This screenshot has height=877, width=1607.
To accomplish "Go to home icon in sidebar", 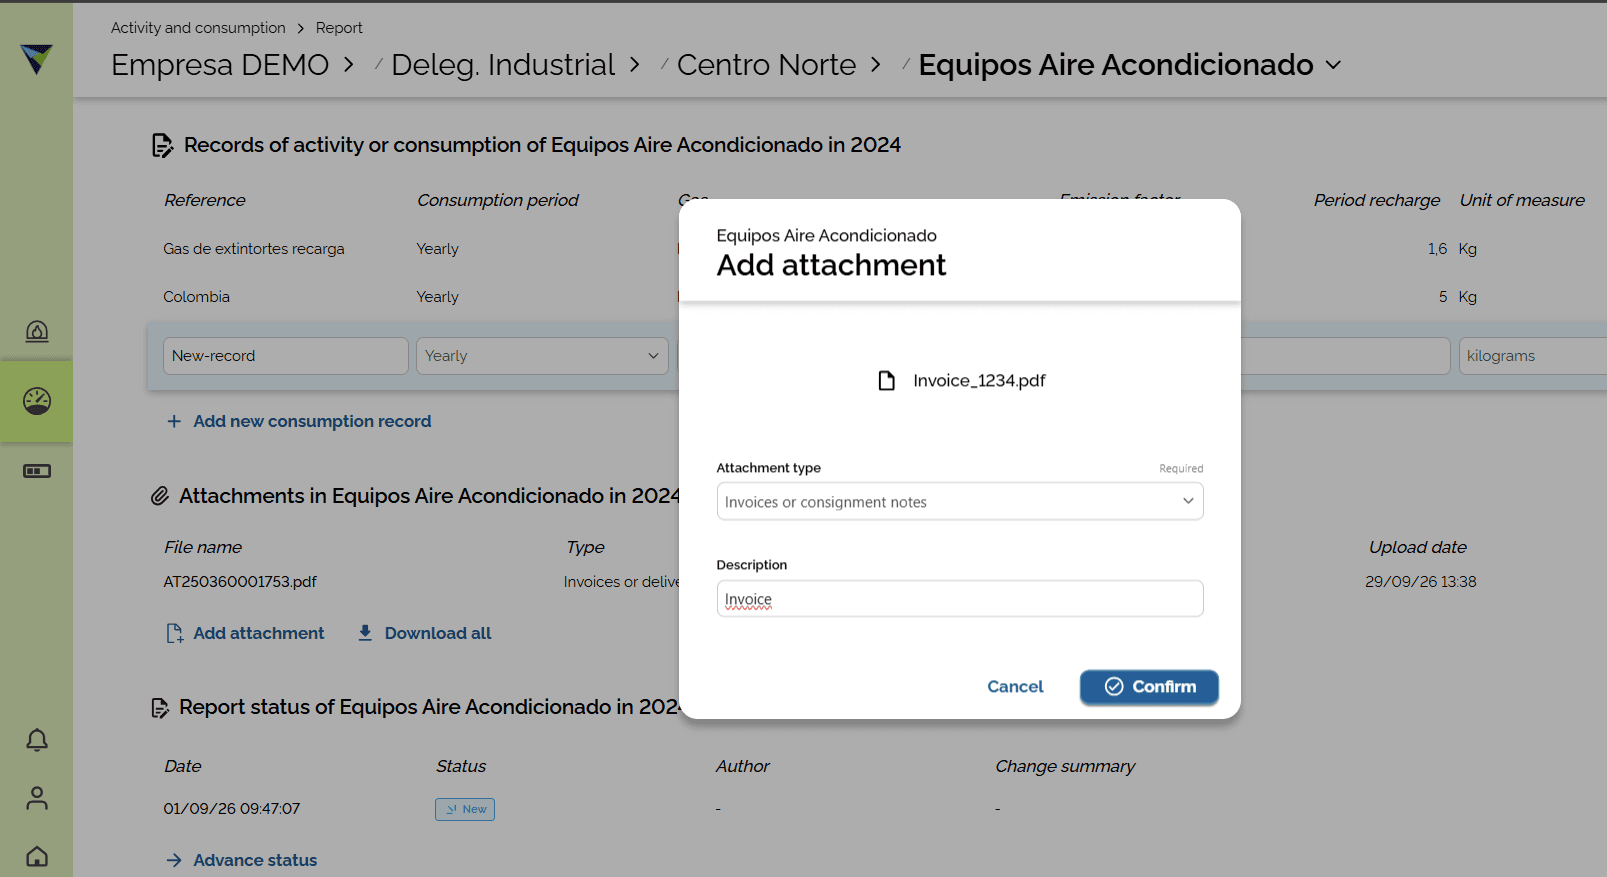I will pyautogui.click(x=37, y=856).
